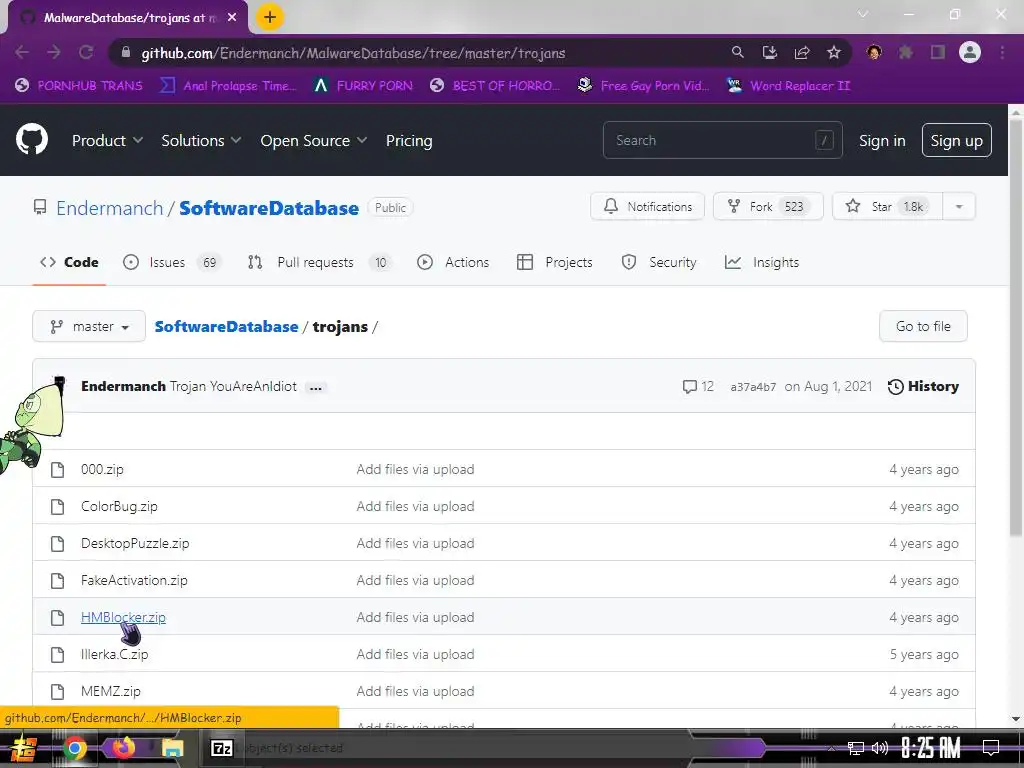
Task: Open the master branch dropdown
Action: point(89,327)
